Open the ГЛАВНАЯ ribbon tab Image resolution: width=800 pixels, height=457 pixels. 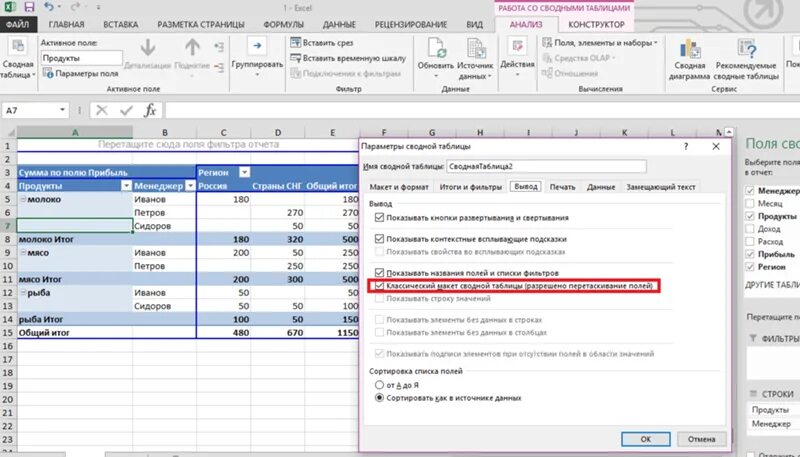pyautogui.click(x=66, y=24)
